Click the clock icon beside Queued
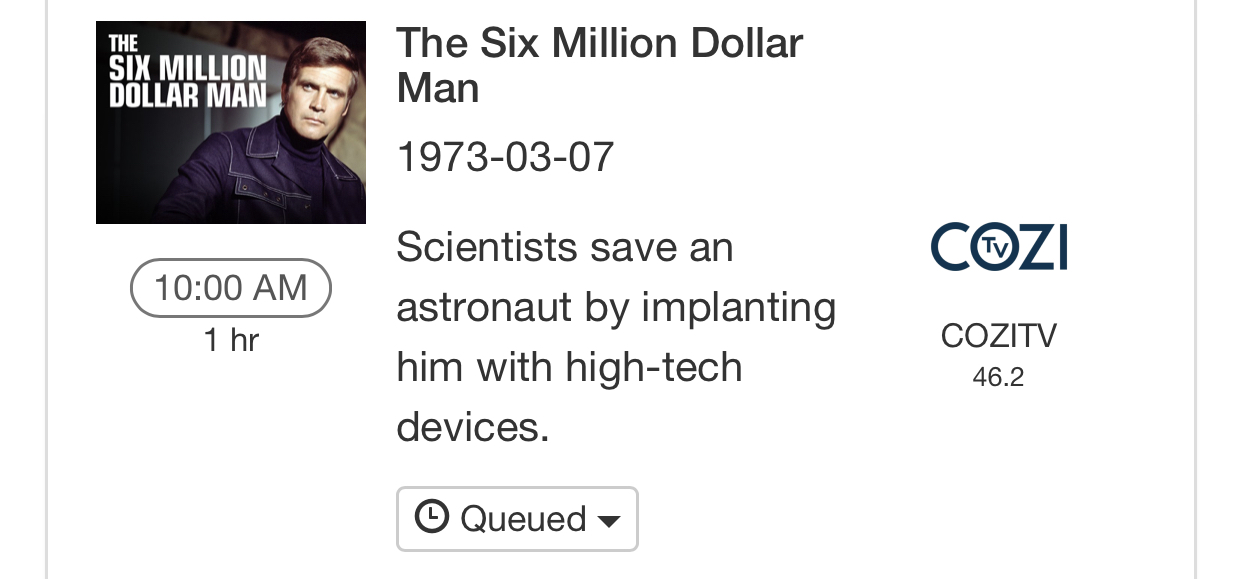 [x=431, y=517]
